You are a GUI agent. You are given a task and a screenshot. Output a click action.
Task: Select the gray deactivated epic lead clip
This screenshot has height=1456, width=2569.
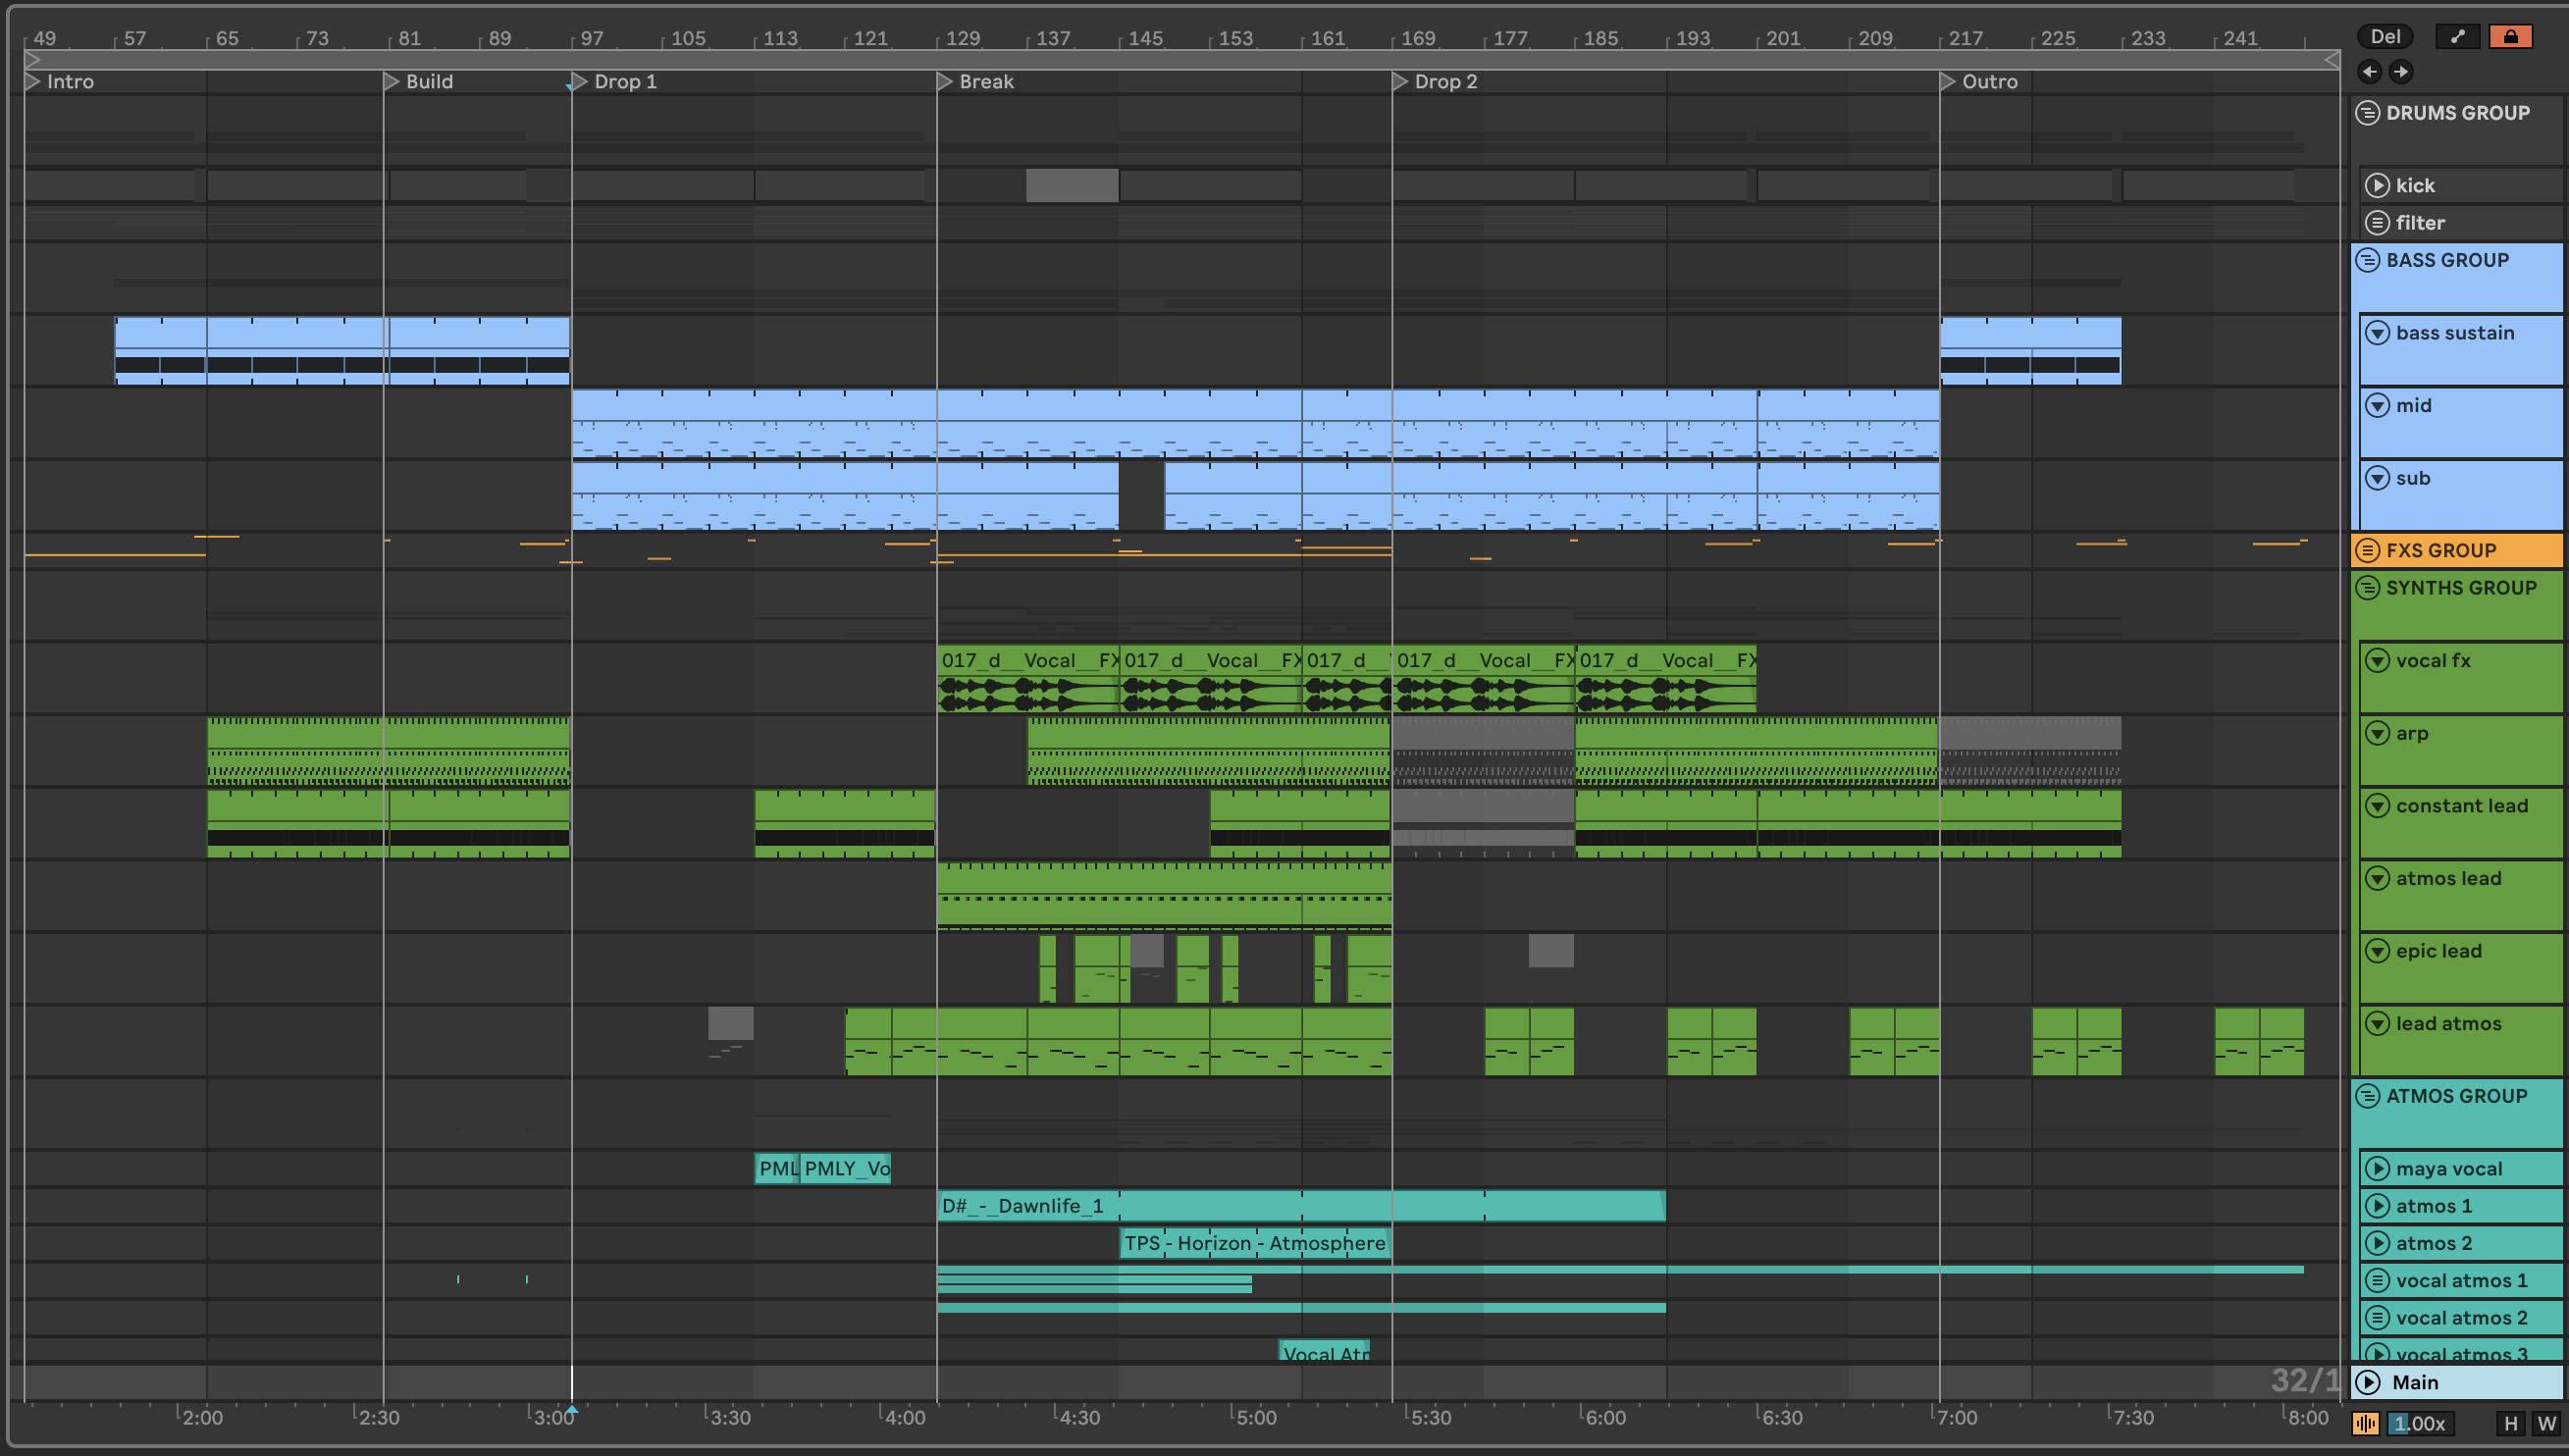coord(1550,951)
